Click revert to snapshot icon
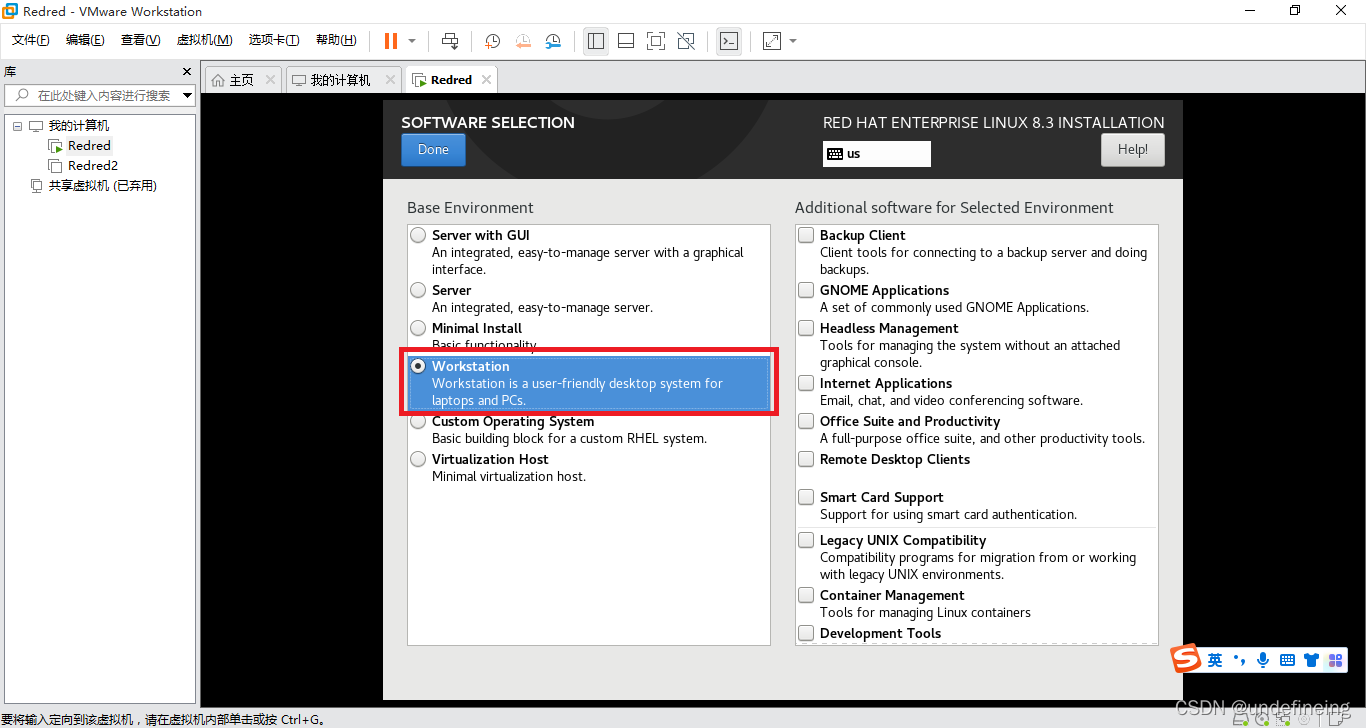 coord(523,41)
